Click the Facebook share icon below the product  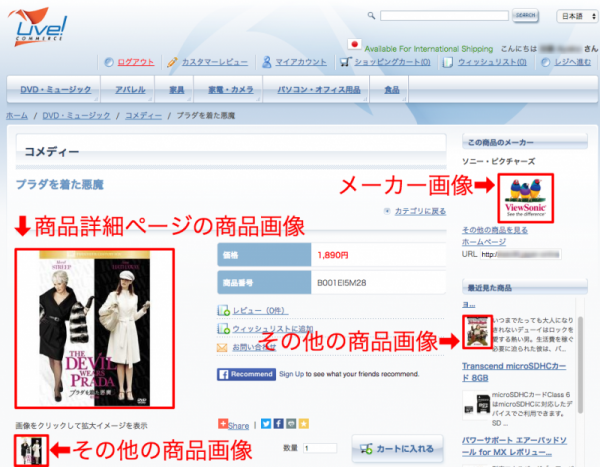pyautogui.click(x=278, y=424)
